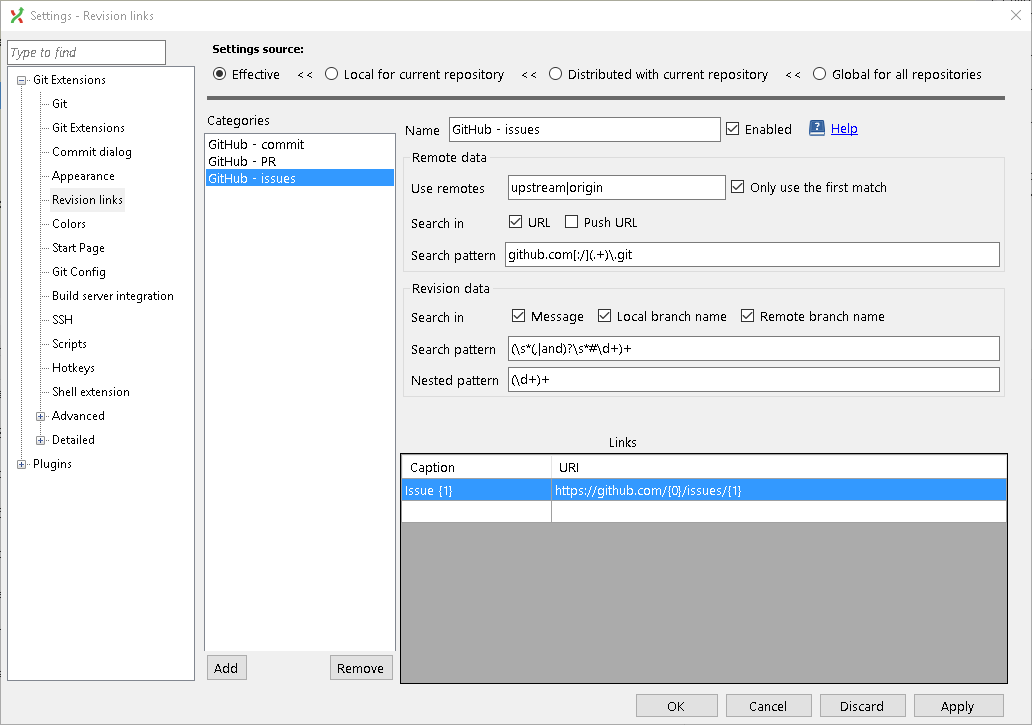Select the Plugins tree item label

52,464
